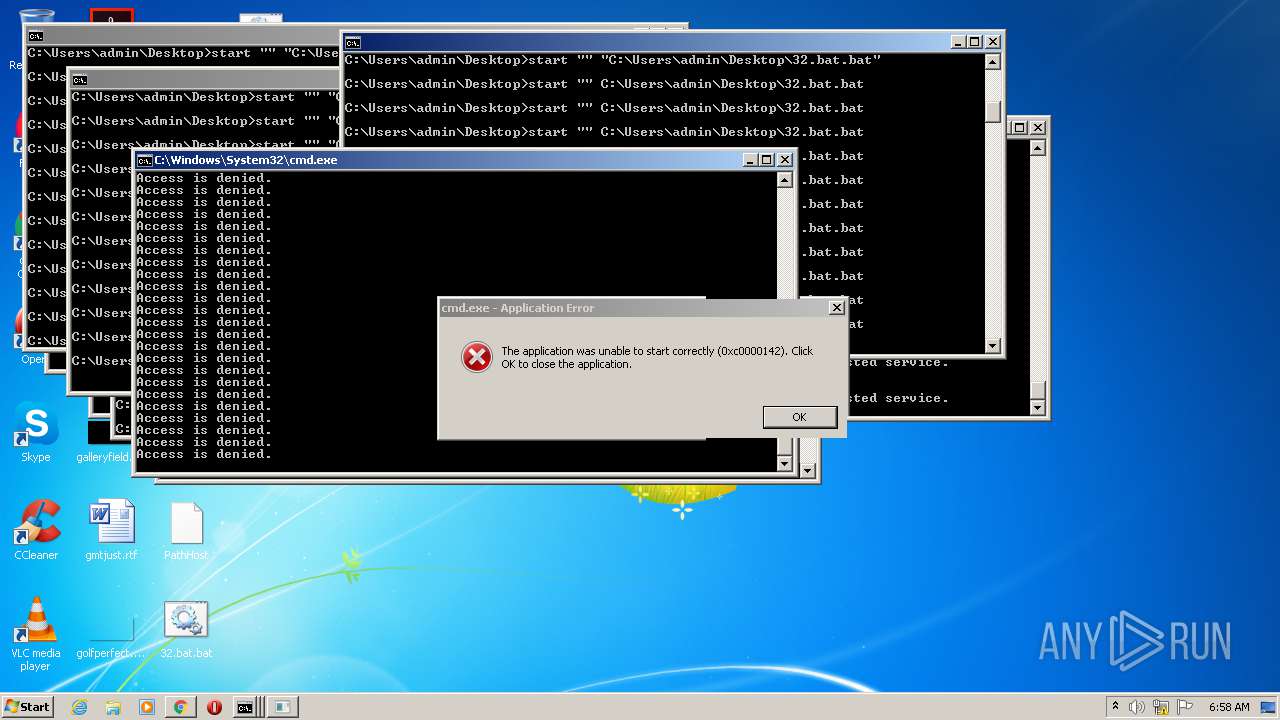1280x720 pixels.
Task: Select the PathHost file icon
Action: point(186,530)
